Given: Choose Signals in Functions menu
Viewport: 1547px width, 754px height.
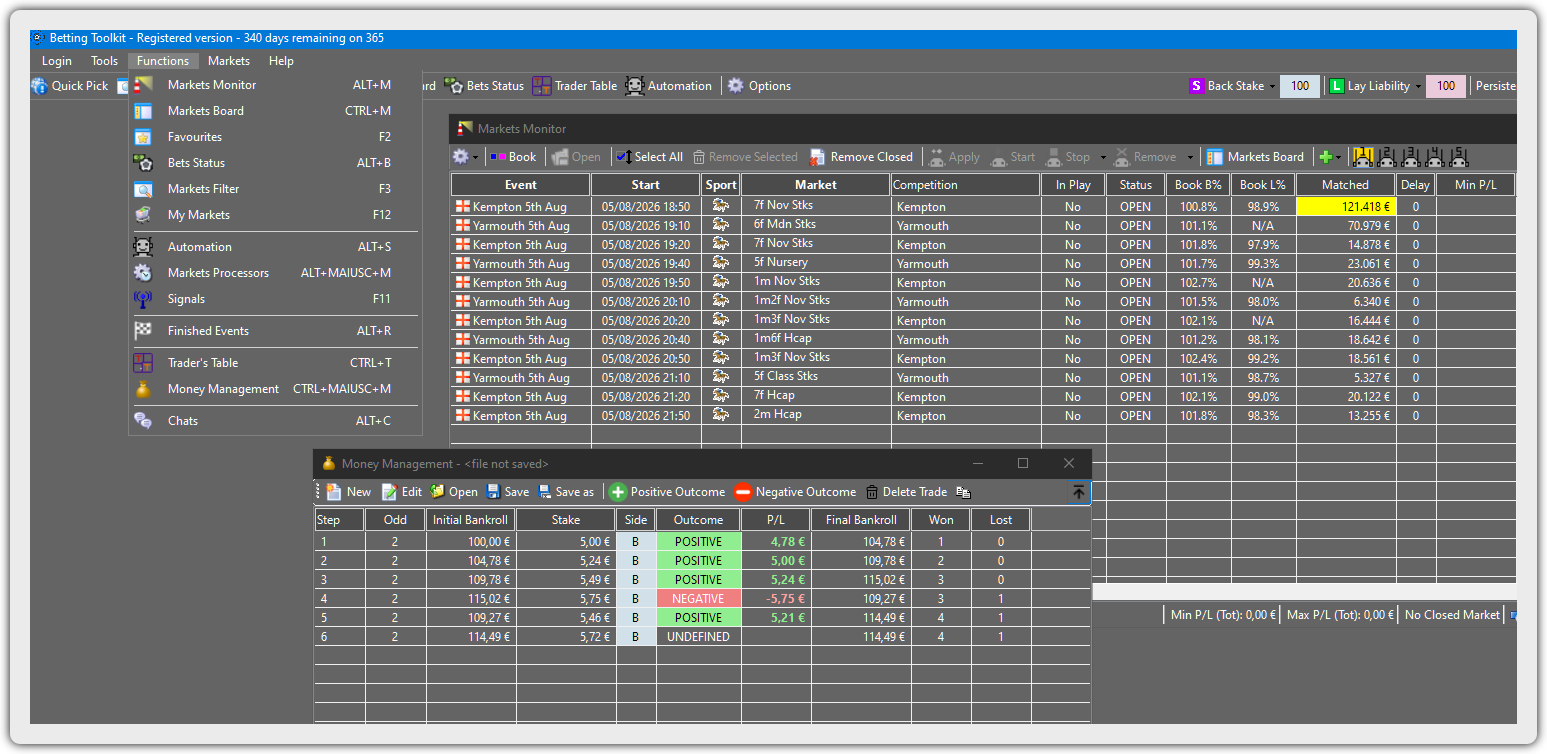Looking at the screenshot, I should click(275, 299).
